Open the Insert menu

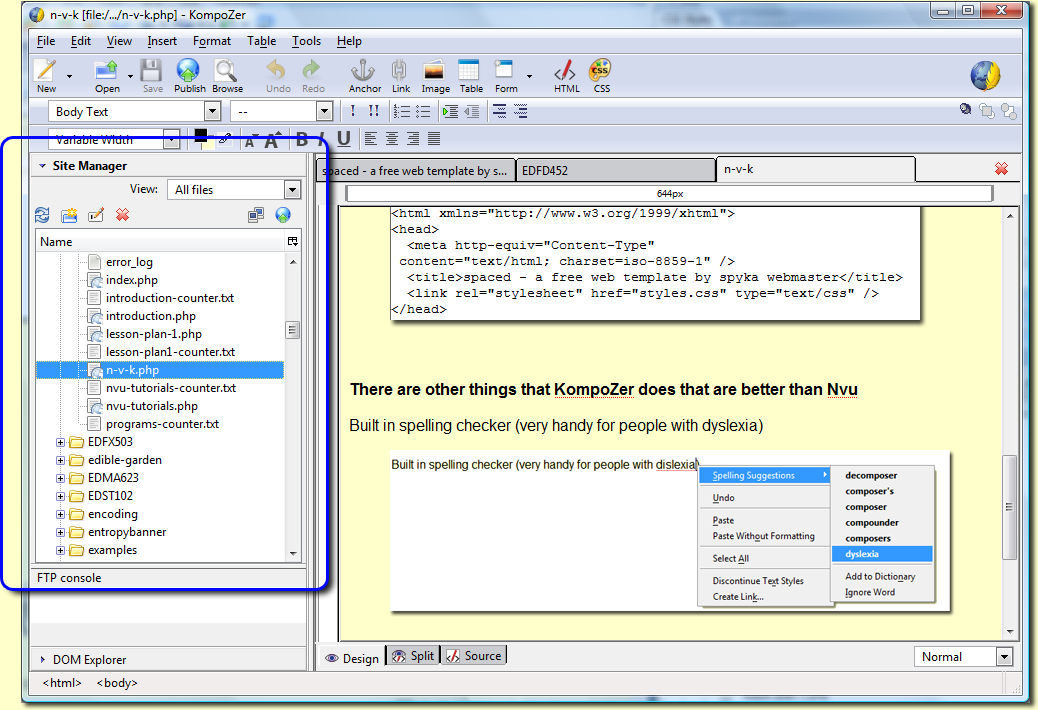click(x=162, y=41)
